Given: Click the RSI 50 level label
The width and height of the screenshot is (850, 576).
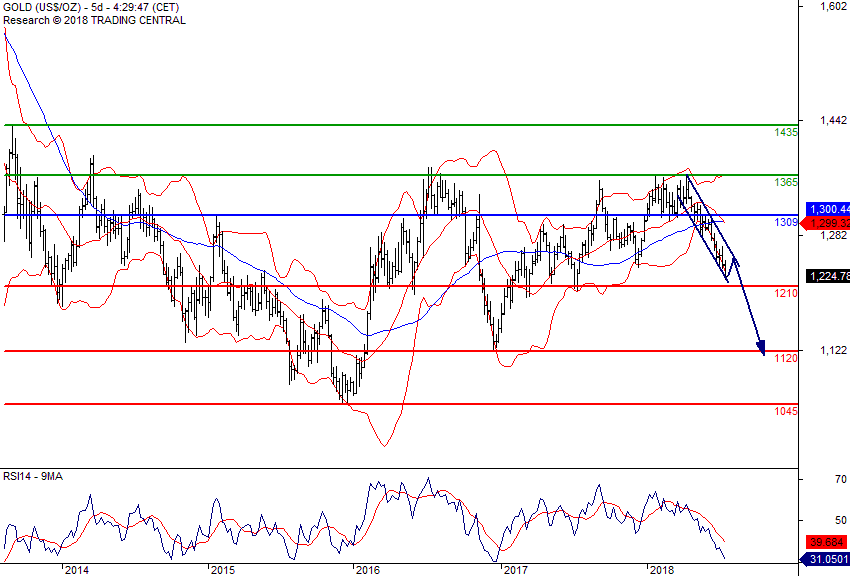Looking at the screenshot, I should point(840,520).
